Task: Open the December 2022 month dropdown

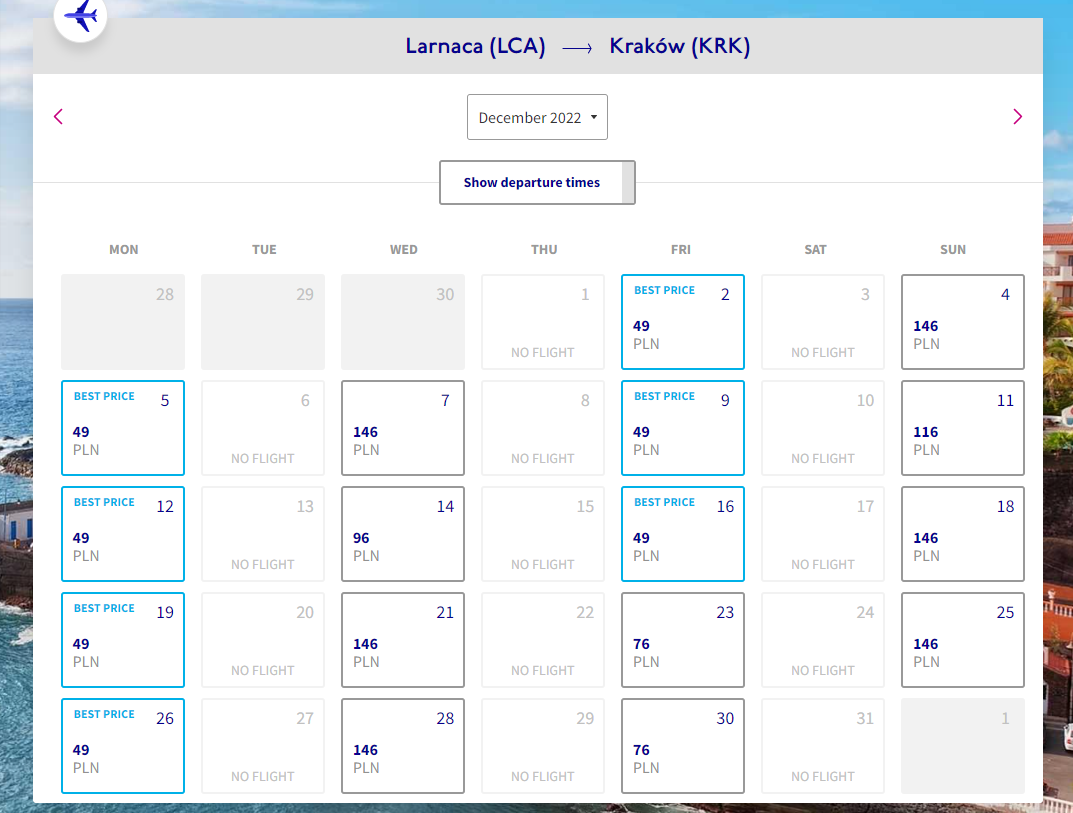Action: (537, 117)
